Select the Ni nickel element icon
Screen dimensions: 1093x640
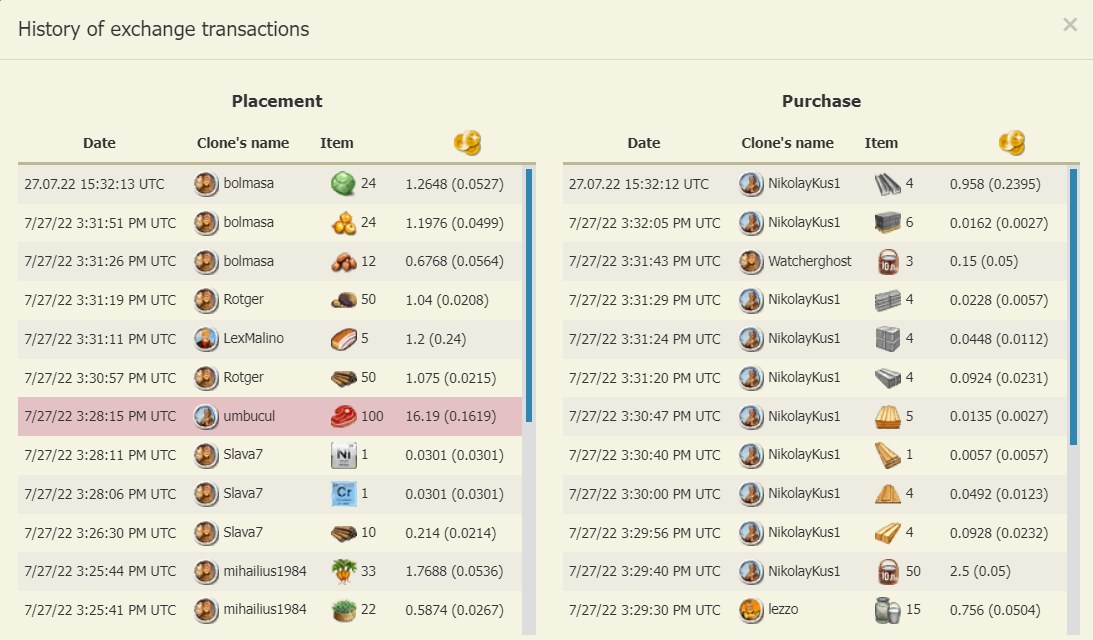[343, 456]
